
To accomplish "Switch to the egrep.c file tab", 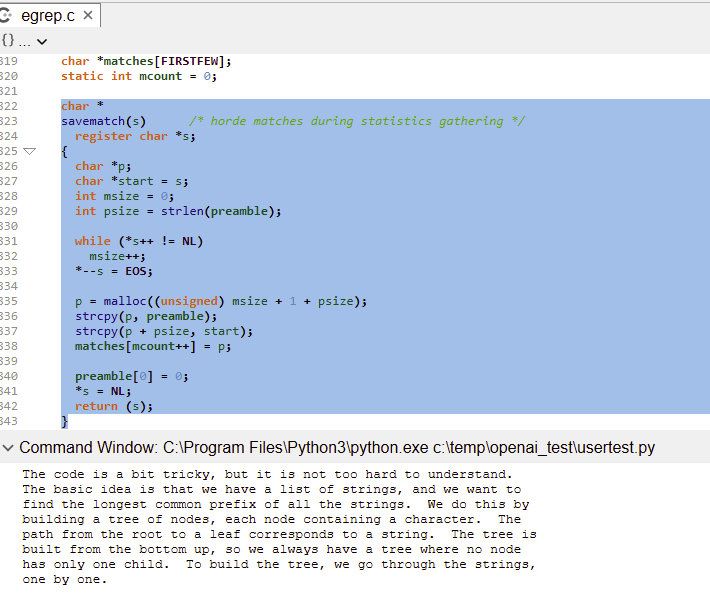I will (47, 16).
